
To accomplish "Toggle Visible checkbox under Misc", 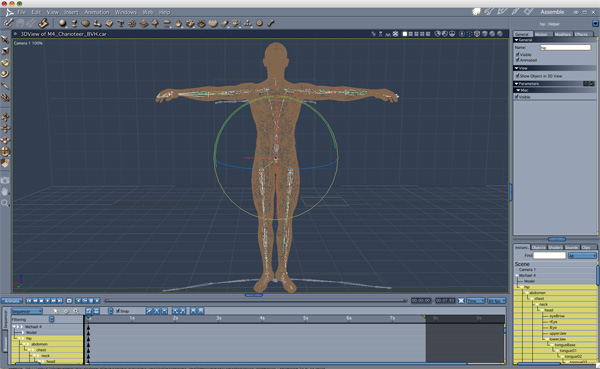I will (517, 97).
